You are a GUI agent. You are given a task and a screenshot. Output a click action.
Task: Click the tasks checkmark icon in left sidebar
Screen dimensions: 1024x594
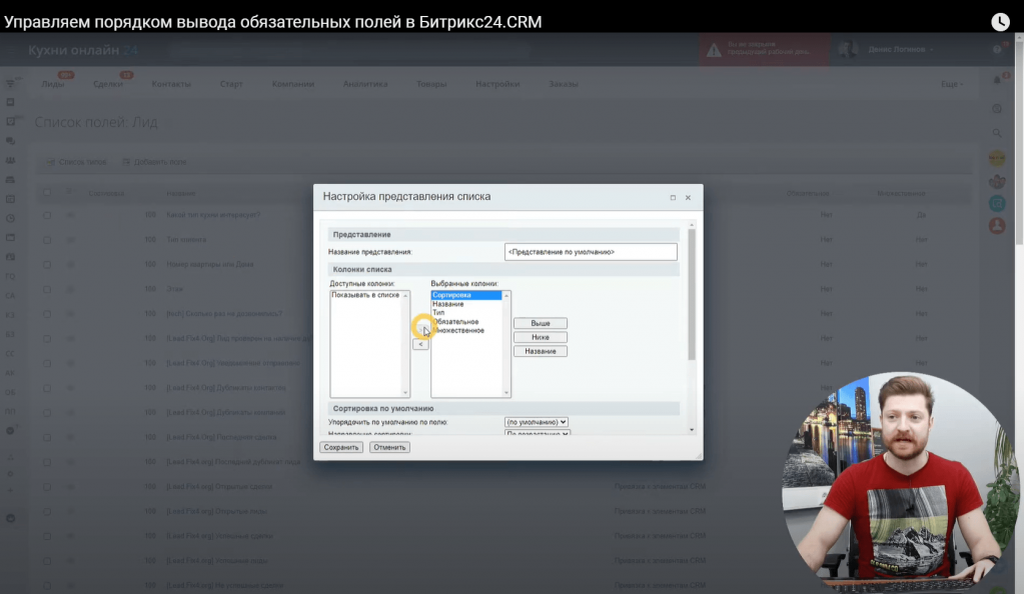pos(10,121)
